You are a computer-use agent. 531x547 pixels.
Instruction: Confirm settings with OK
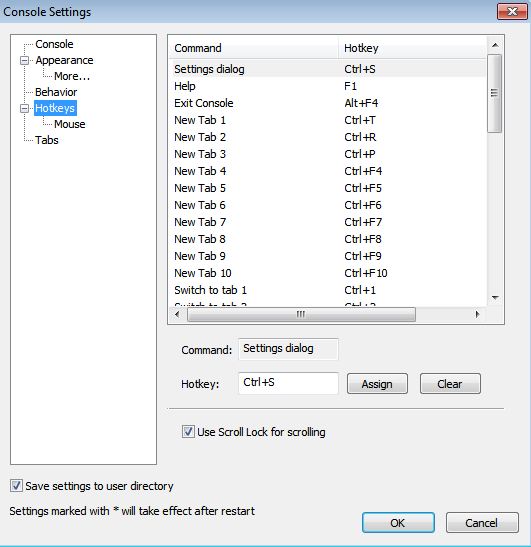point(398,523)
